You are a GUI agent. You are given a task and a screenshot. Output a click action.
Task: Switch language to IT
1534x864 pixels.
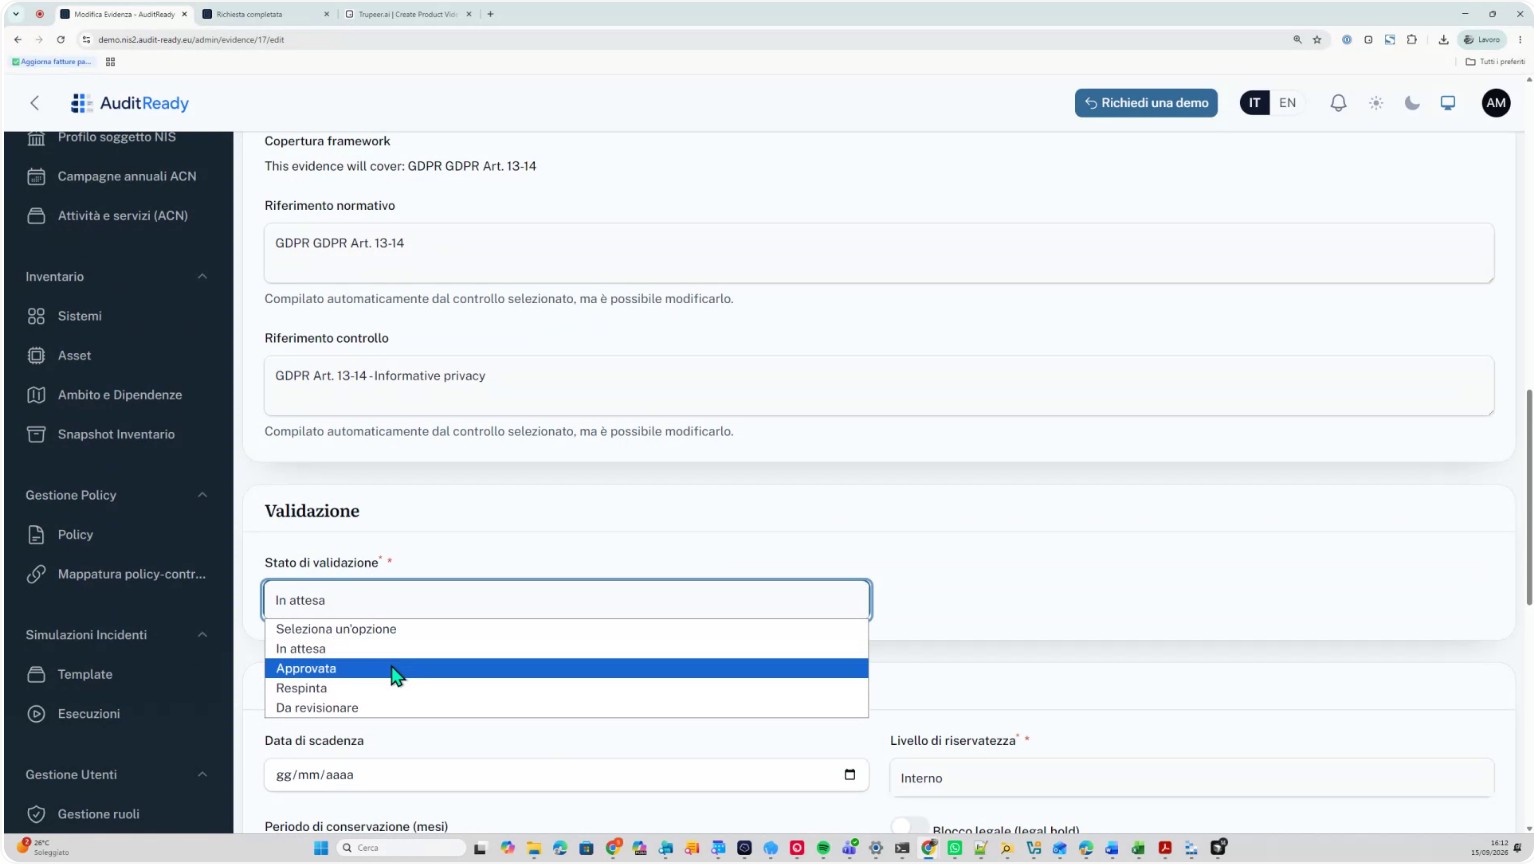pyautogui.click(x=1254, y=103)
